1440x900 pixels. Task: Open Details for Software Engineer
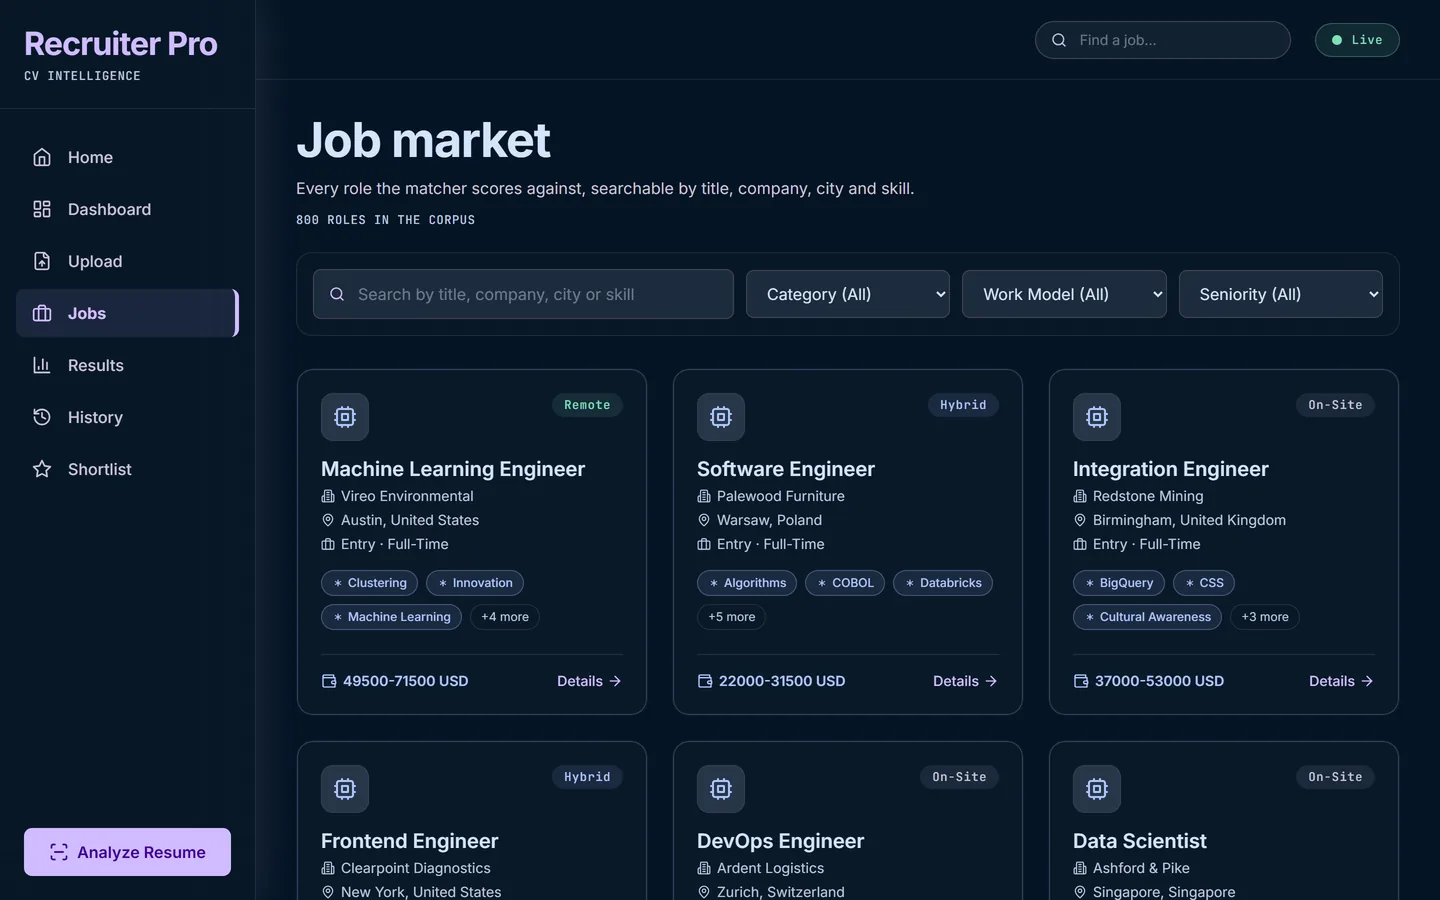965,681
